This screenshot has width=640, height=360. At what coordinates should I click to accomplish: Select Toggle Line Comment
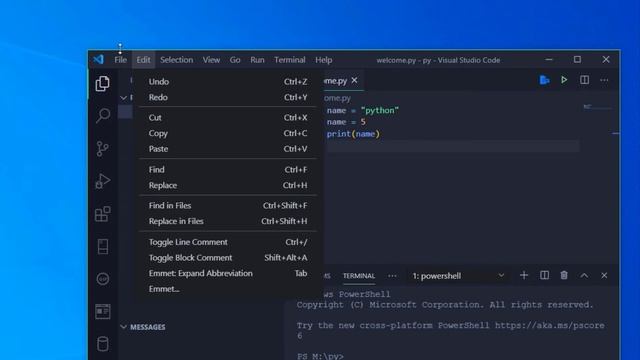coord(228,242)
